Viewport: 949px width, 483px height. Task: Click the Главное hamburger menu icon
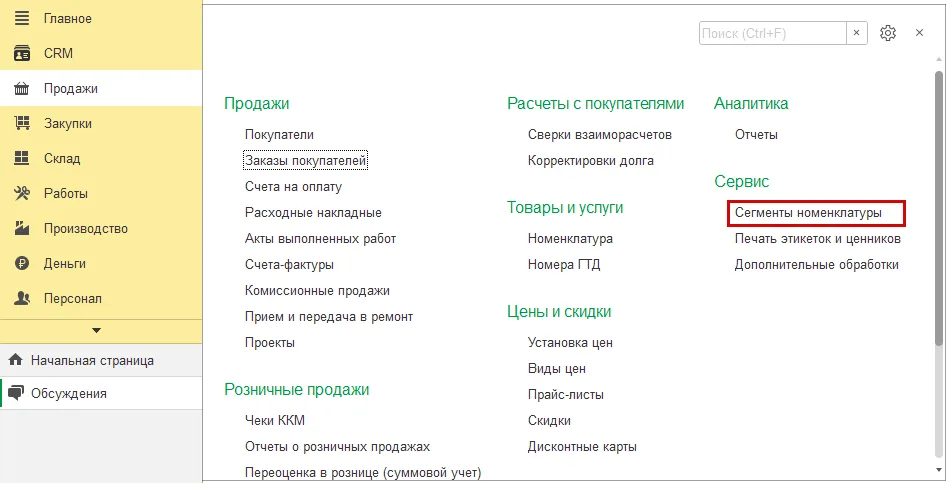(x=22, y=18)
